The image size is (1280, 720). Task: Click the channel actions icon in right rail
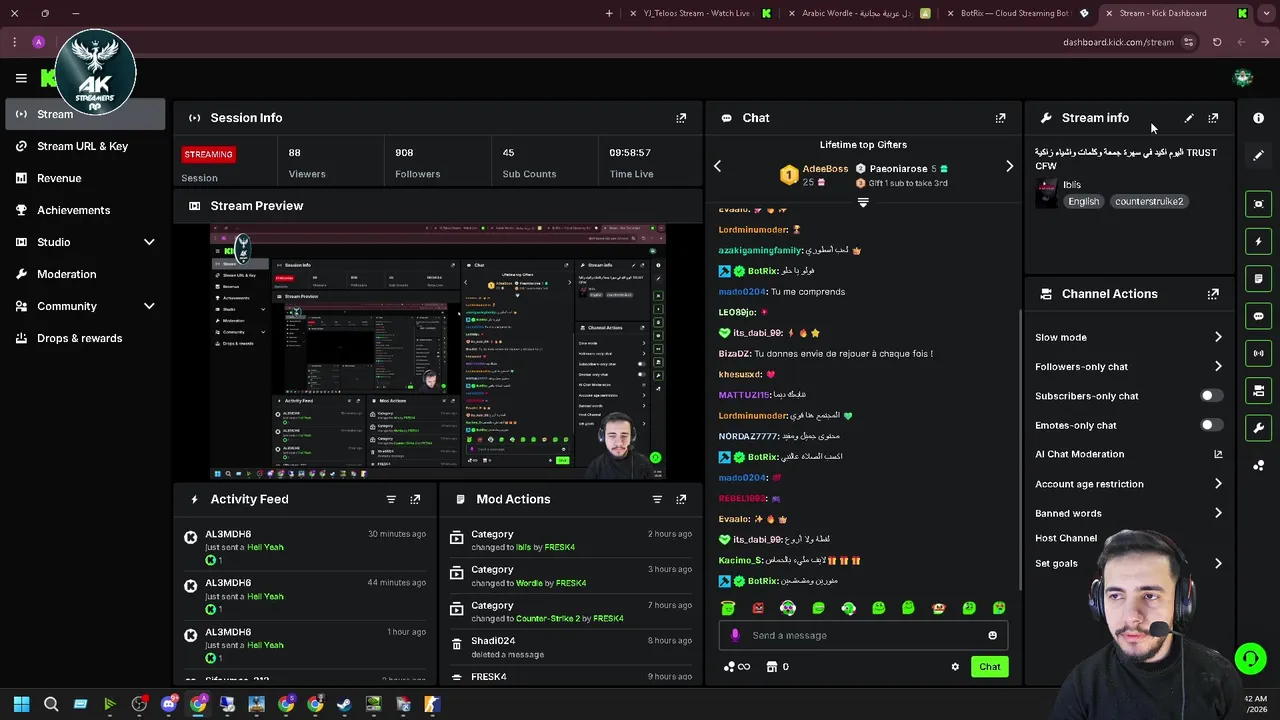(x=1258, y=390)
